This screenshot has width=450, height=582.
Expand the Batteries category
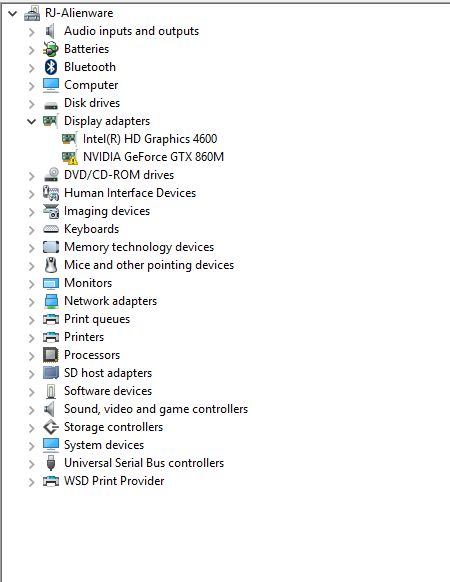[32, 50]
